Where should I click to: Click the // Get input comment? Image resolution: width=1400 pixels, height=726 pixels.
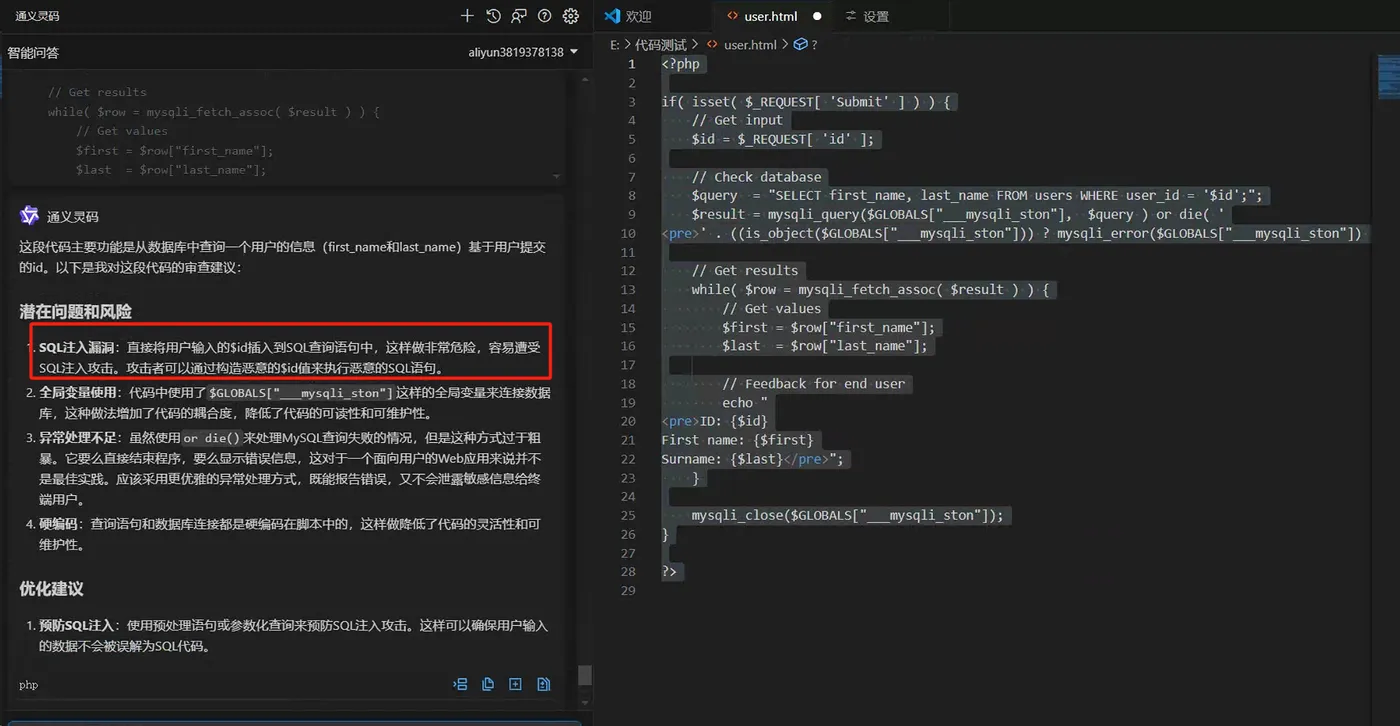(737, 120)
